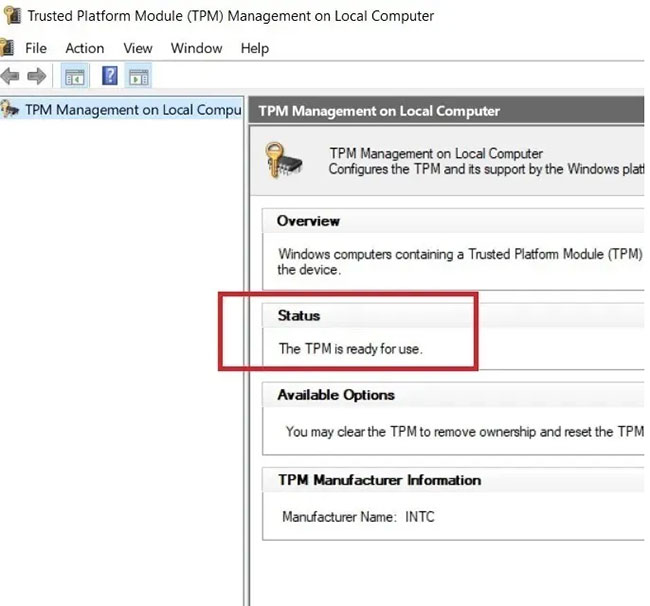Click 'Manufacturer Name: INTC' text
Image resolution: width=650 pixels, height=606 pixels.
coord(358,517)
